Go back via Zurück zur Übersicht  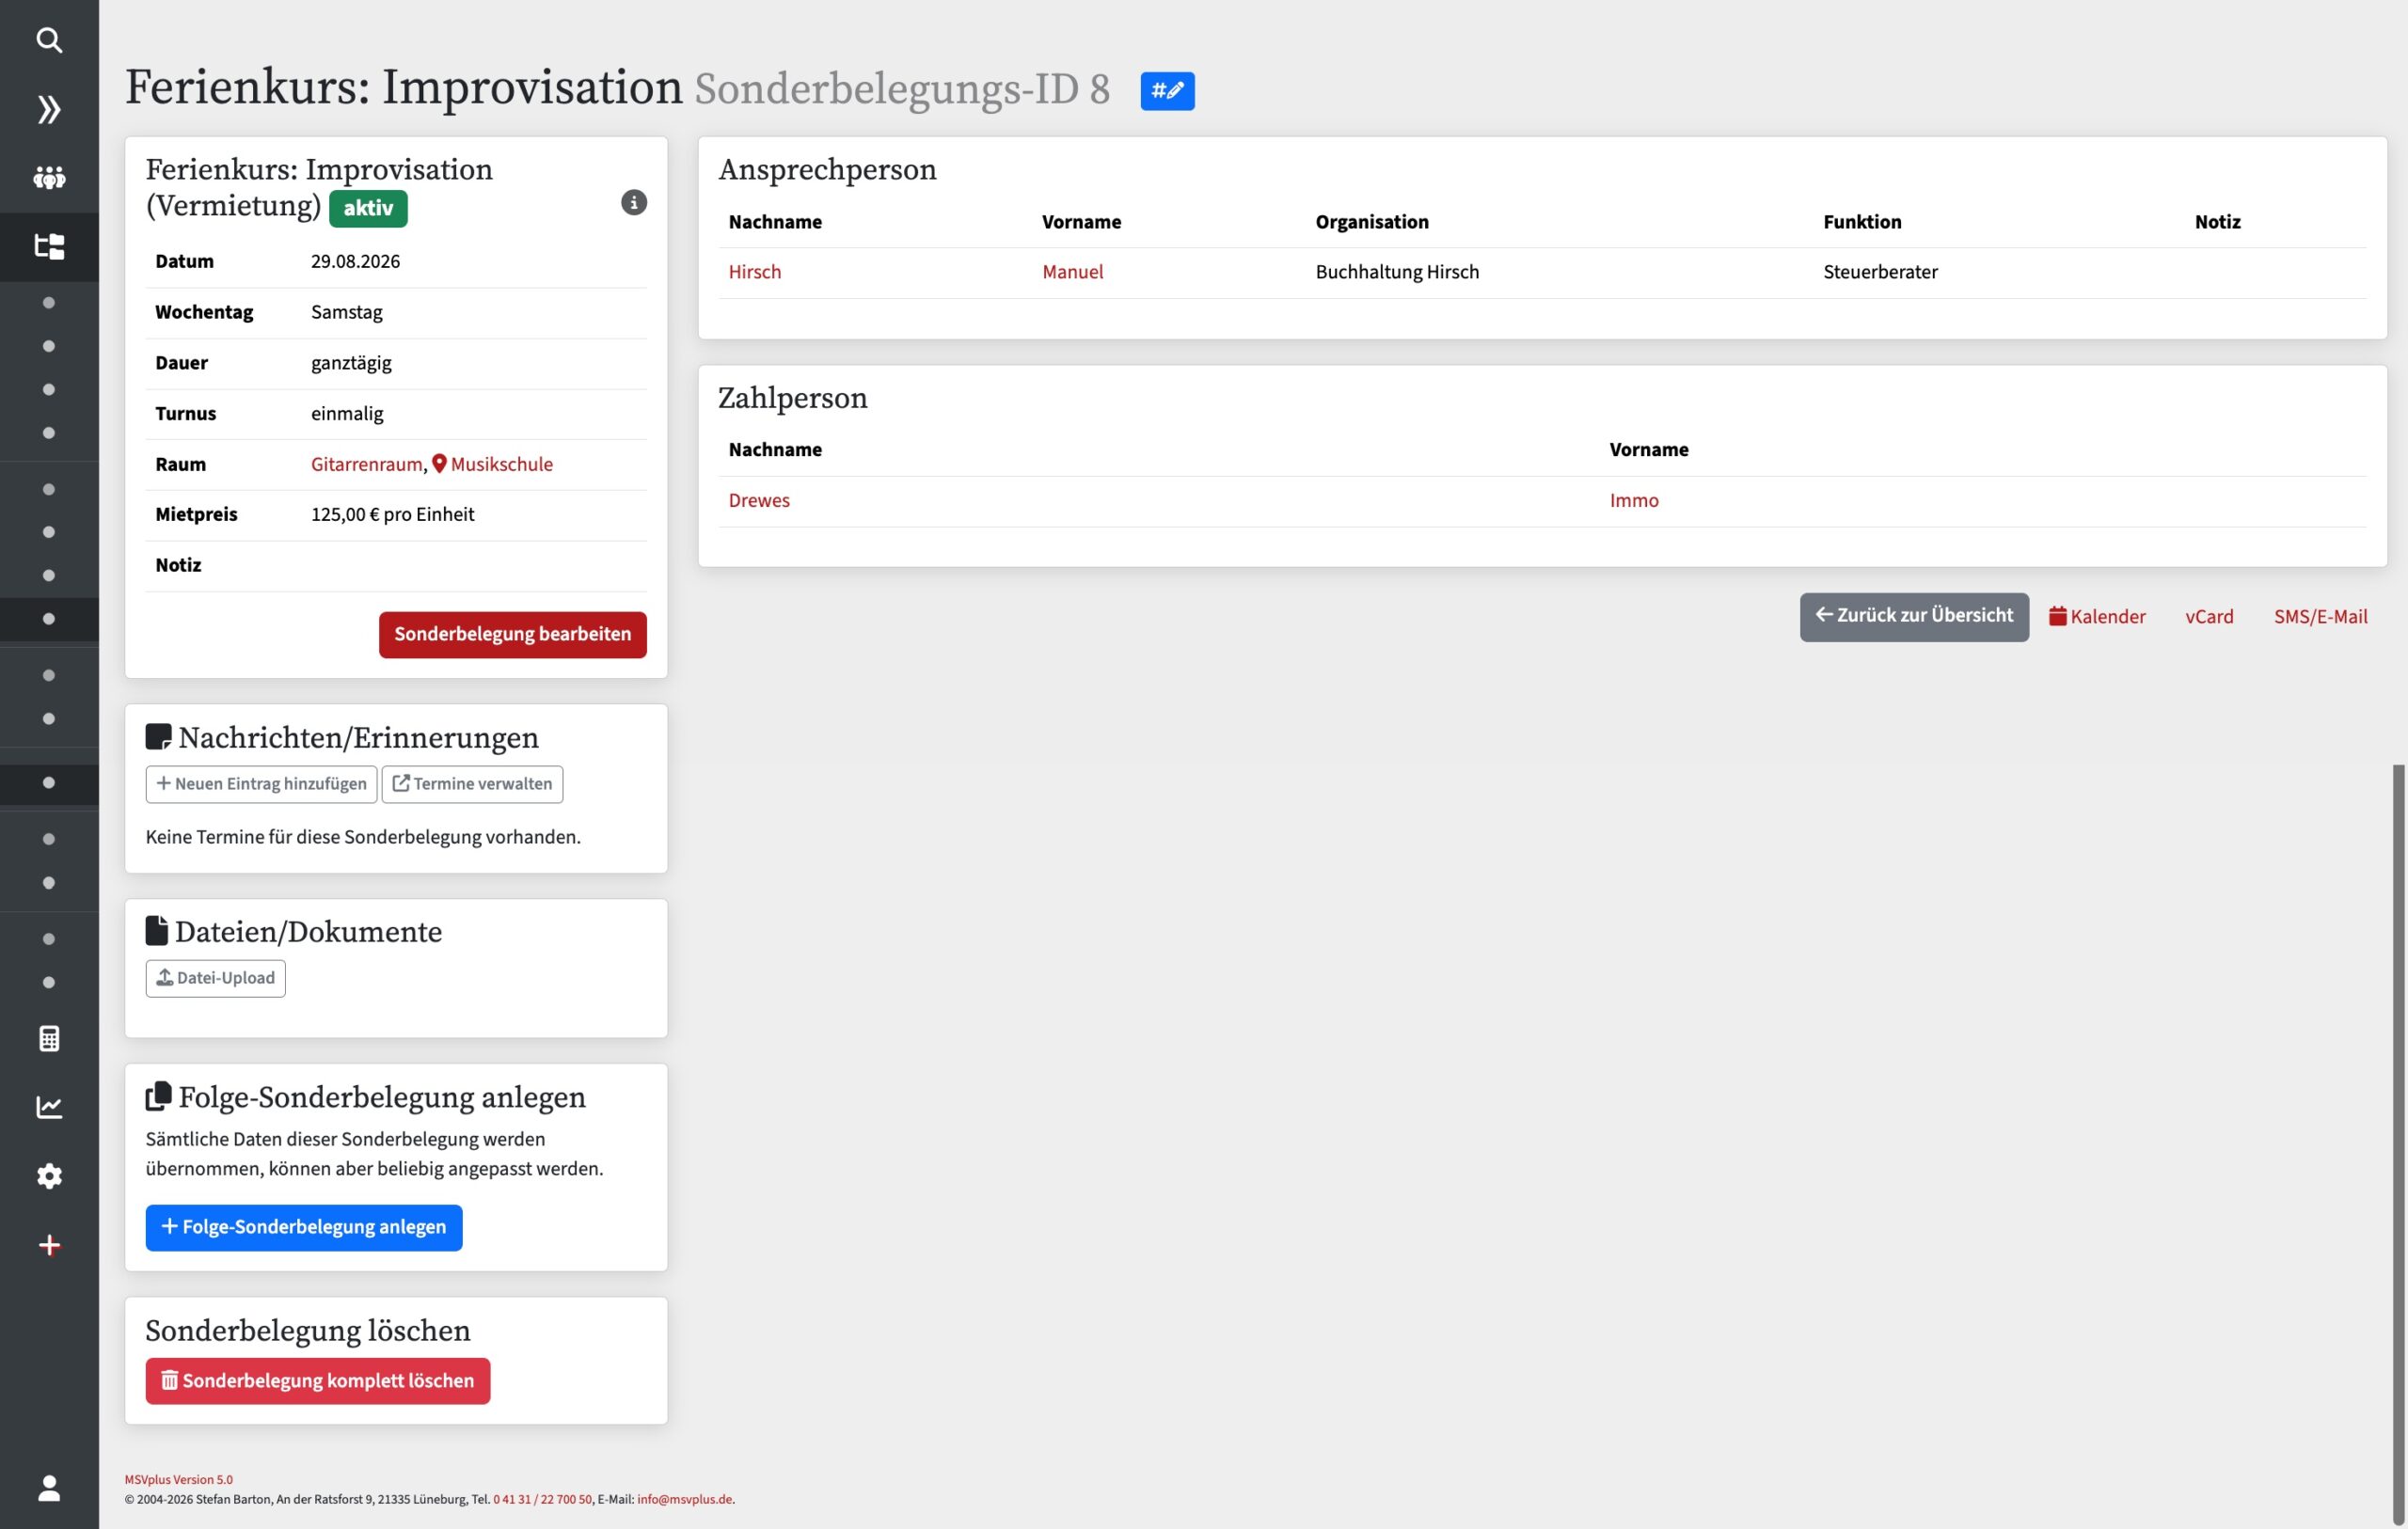pos(1914,617)
